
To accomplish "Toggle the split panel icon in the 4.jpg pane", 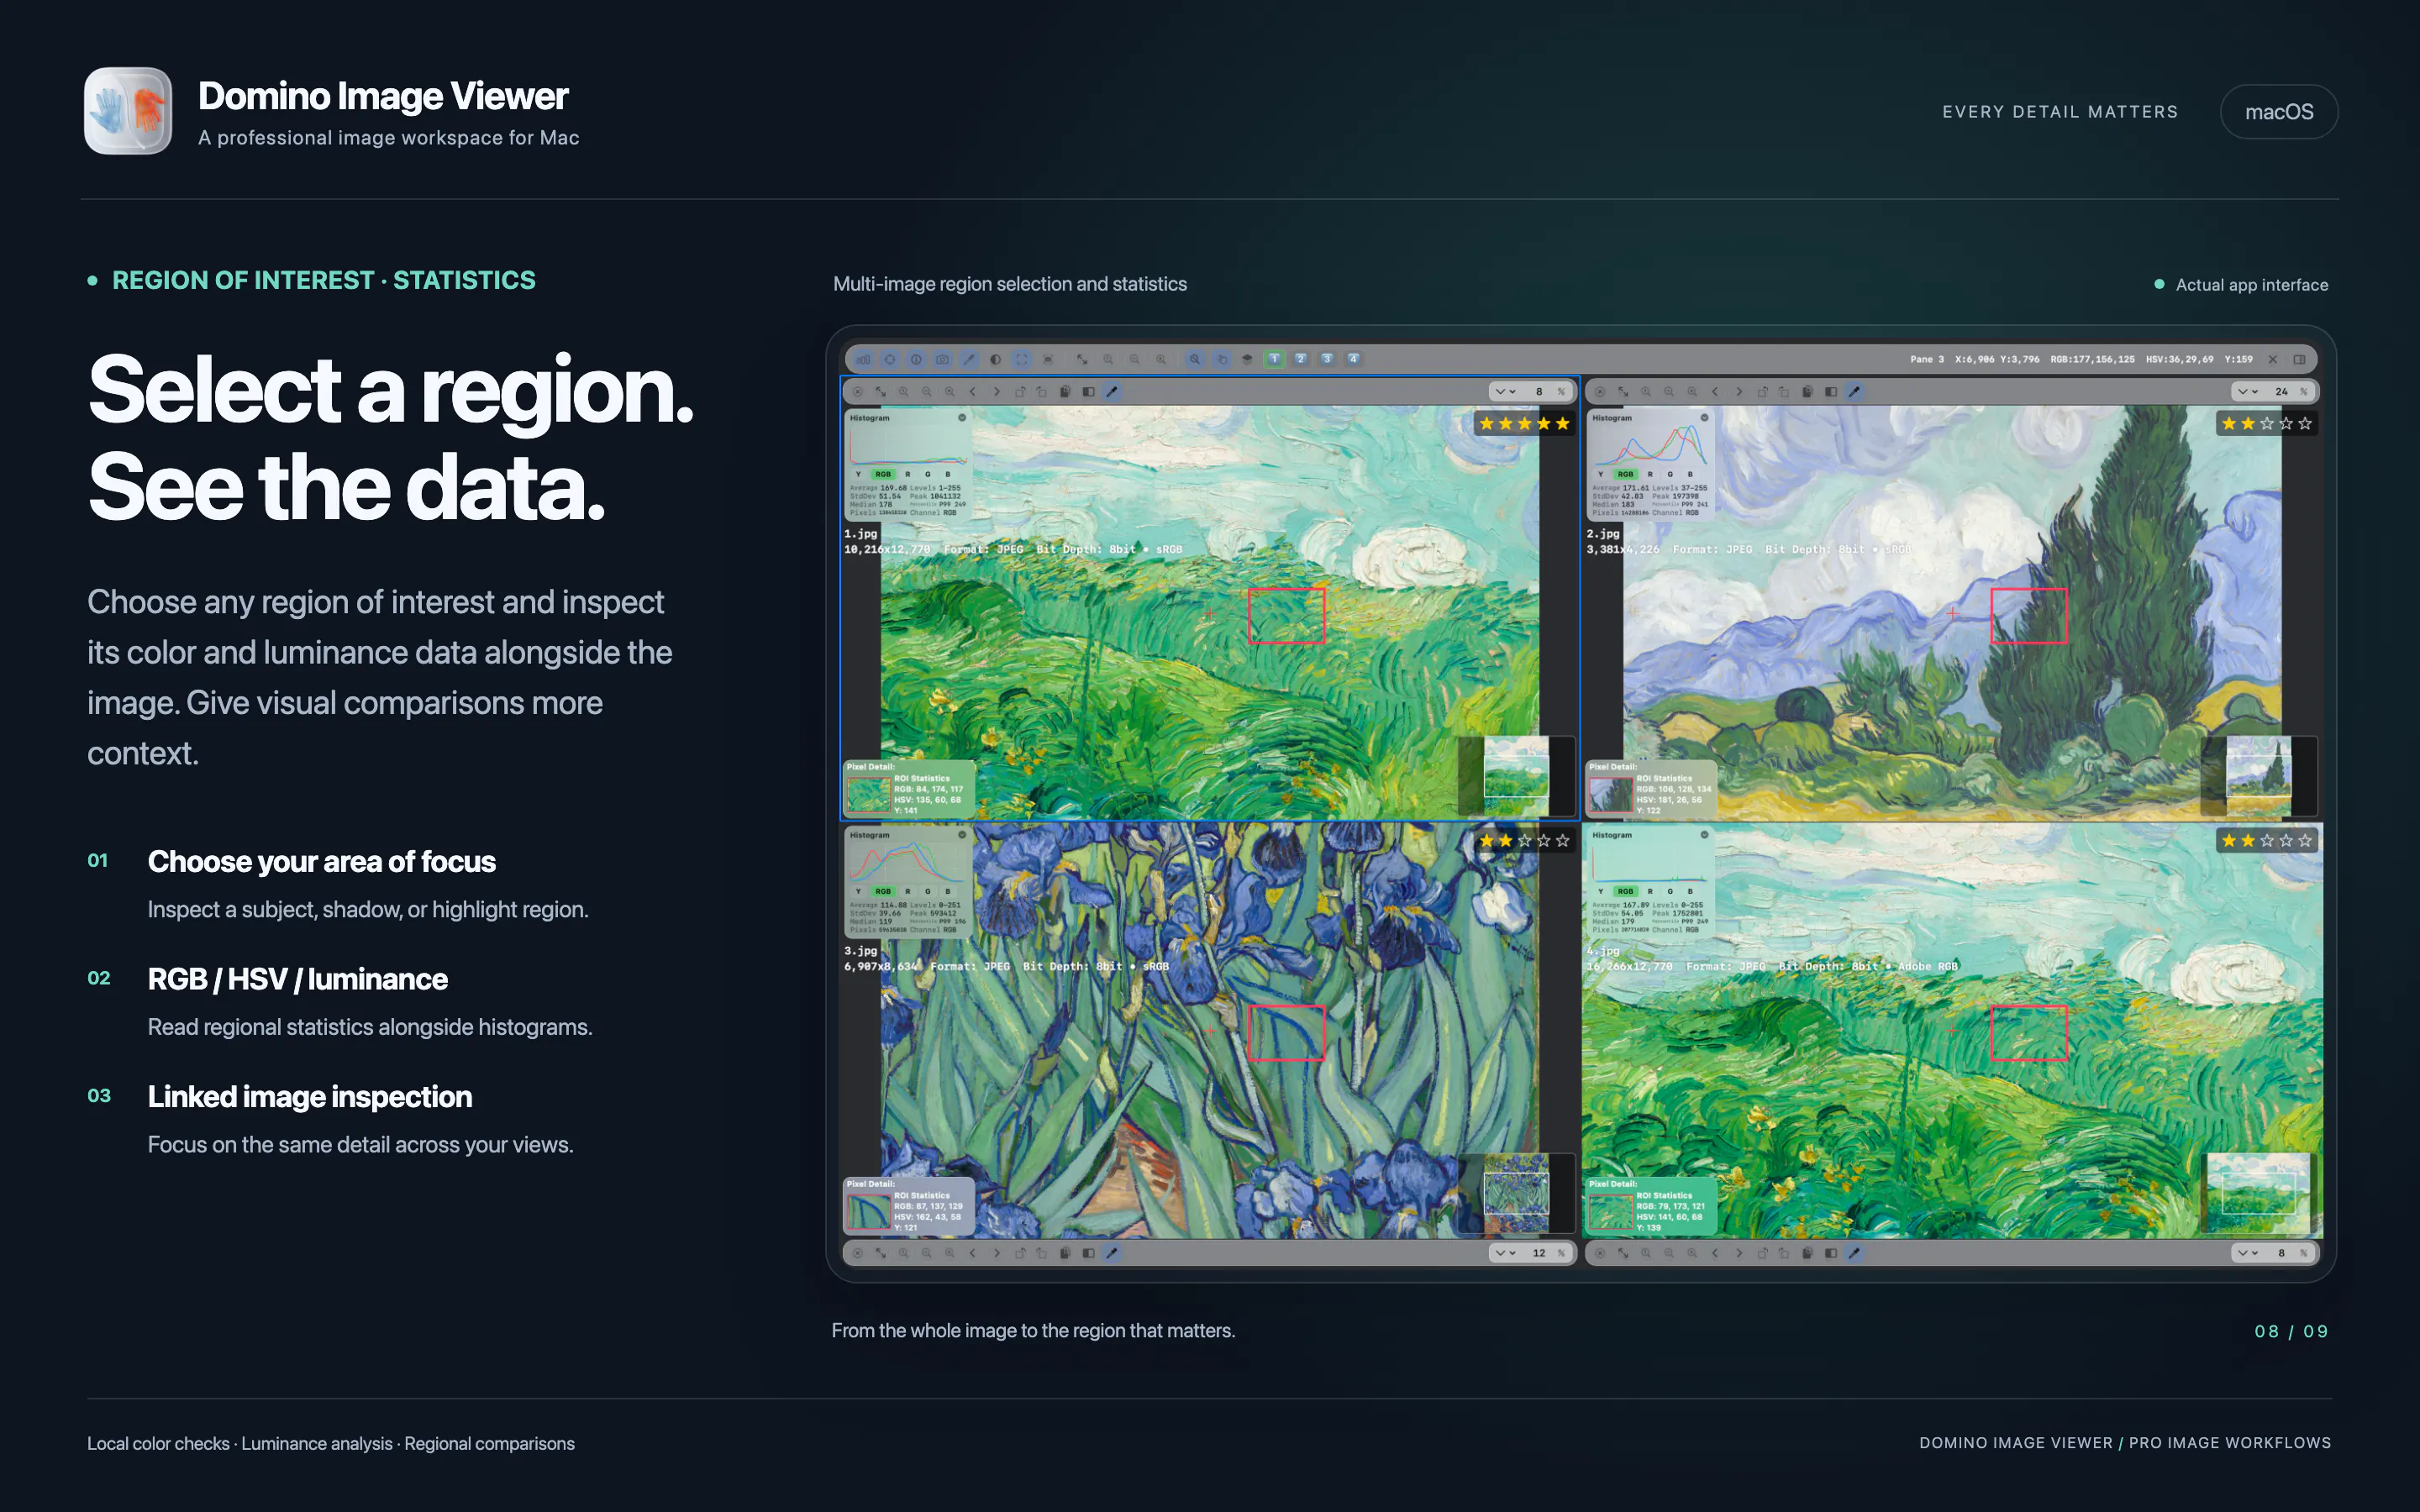I will pyautogui.click(x=1830, y=1253).
